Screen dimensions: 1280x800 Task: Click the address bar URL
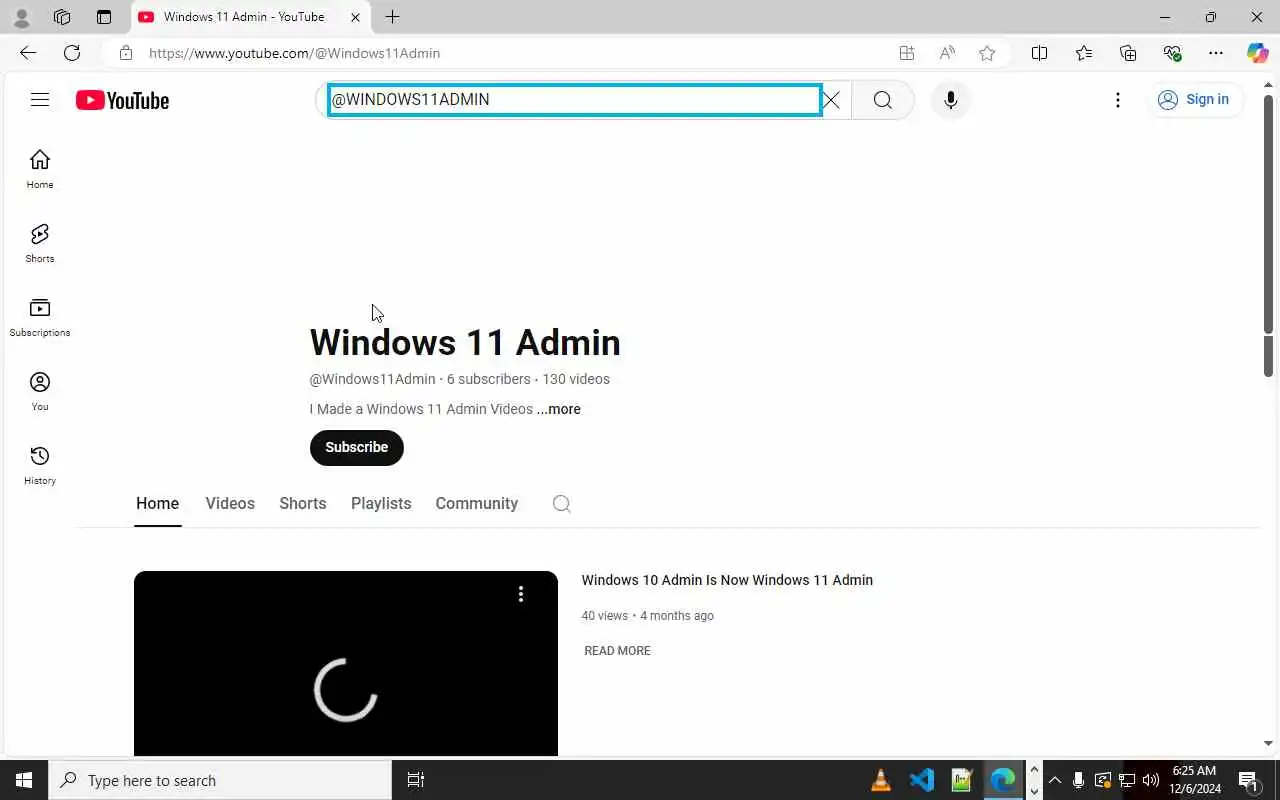coord(295,53)
